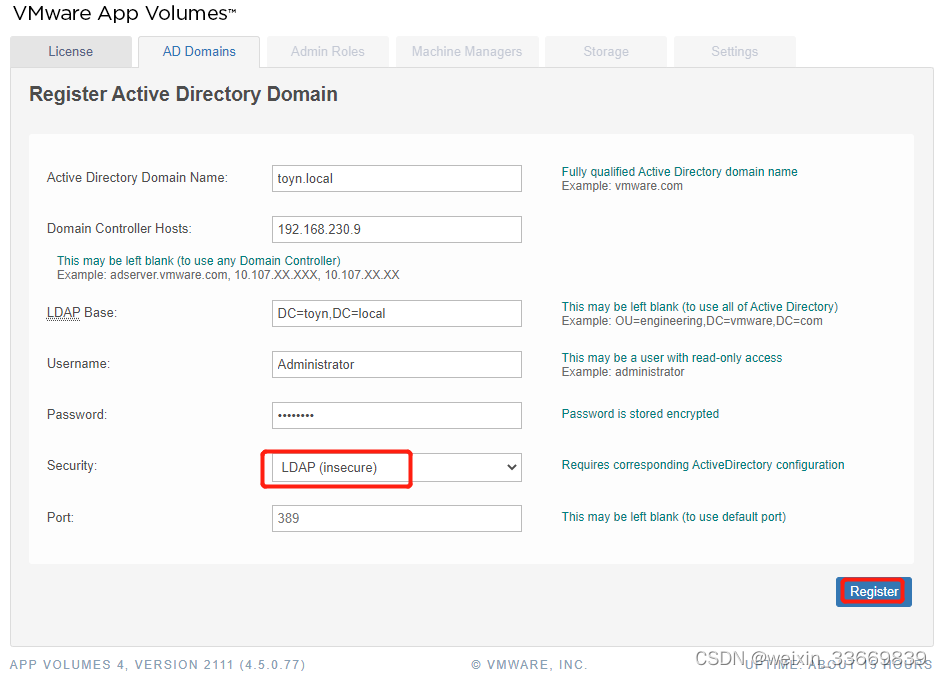Open the License tab
The width and height of the screenshot is (942, 677).
click(x=71, y=52)
